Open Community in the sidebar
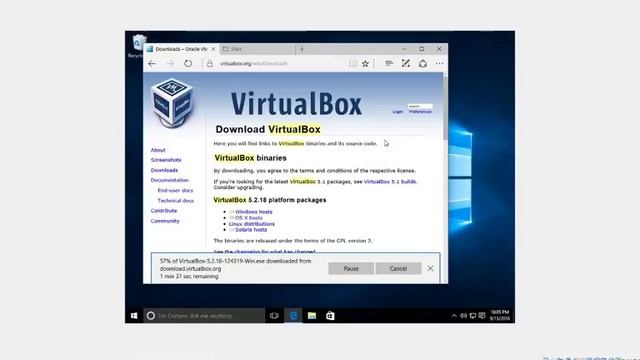The image size is (640, 360). click(x=165, y=221)
